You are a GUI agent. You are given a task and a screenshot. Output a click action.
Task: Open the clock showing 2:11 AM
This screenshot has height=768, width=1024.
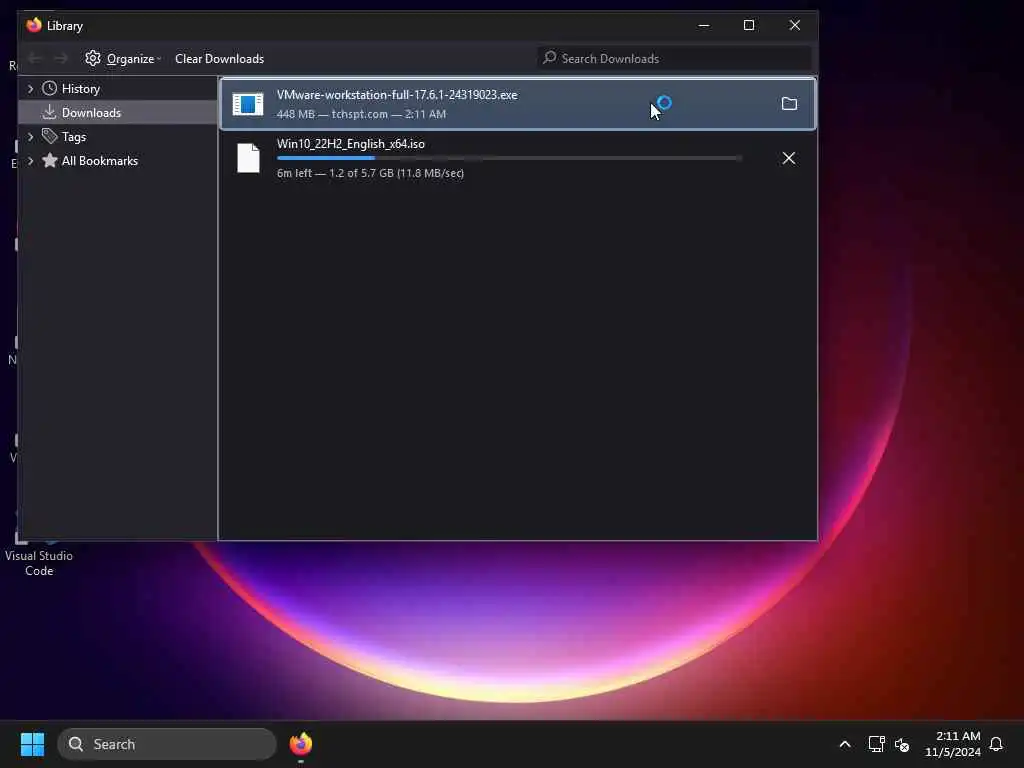point(953,744)
